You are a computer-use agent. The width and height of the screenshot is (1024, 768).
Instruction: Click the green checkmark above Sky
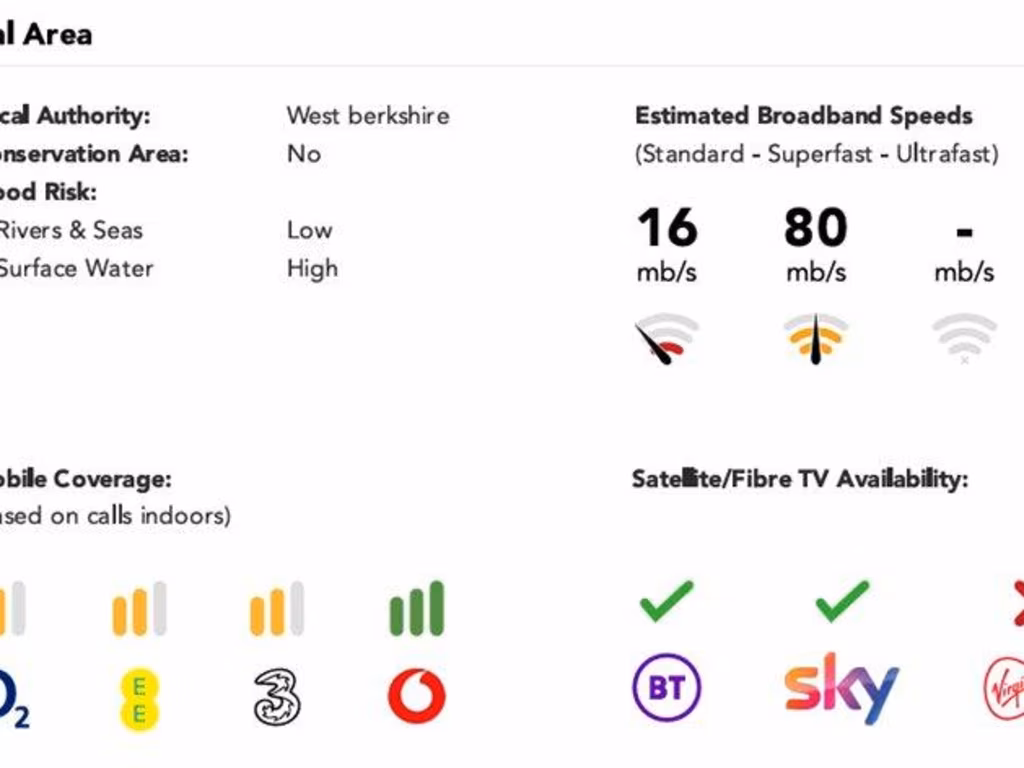point(842,600)
